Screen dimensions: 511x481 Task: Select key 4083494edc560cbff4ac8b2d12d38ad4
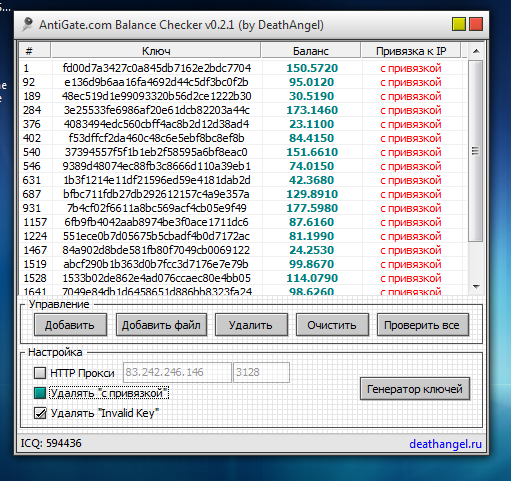pyautogui.click(x=156, y=124)
